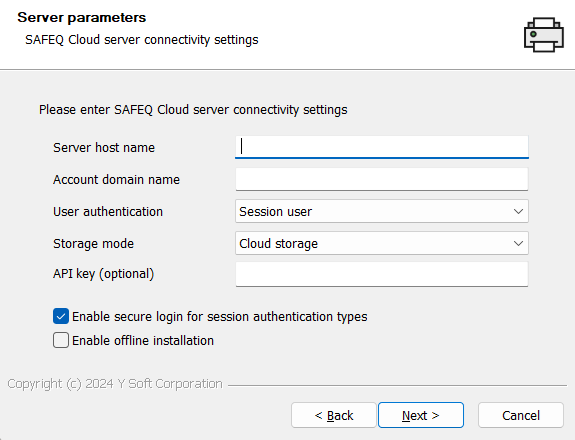Select the API key (optional) text box
Image resolution: width=575 pixels, height=440 pixels.
tap(382, 274)
